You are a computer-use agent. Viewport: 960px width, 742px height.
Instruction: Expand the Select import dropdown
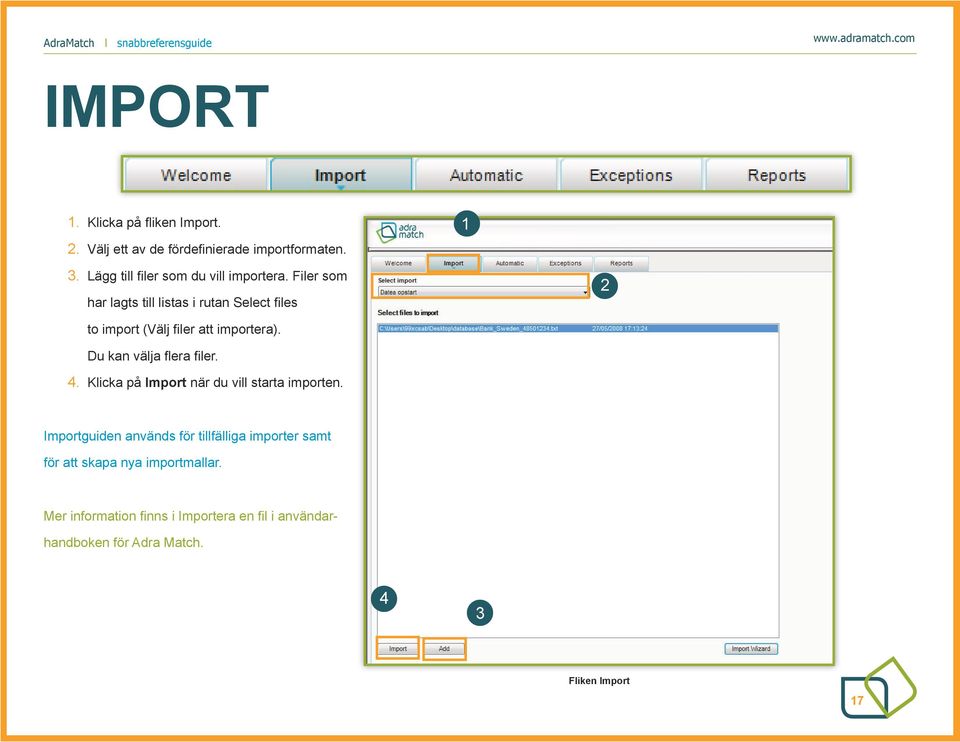point(483,293)
